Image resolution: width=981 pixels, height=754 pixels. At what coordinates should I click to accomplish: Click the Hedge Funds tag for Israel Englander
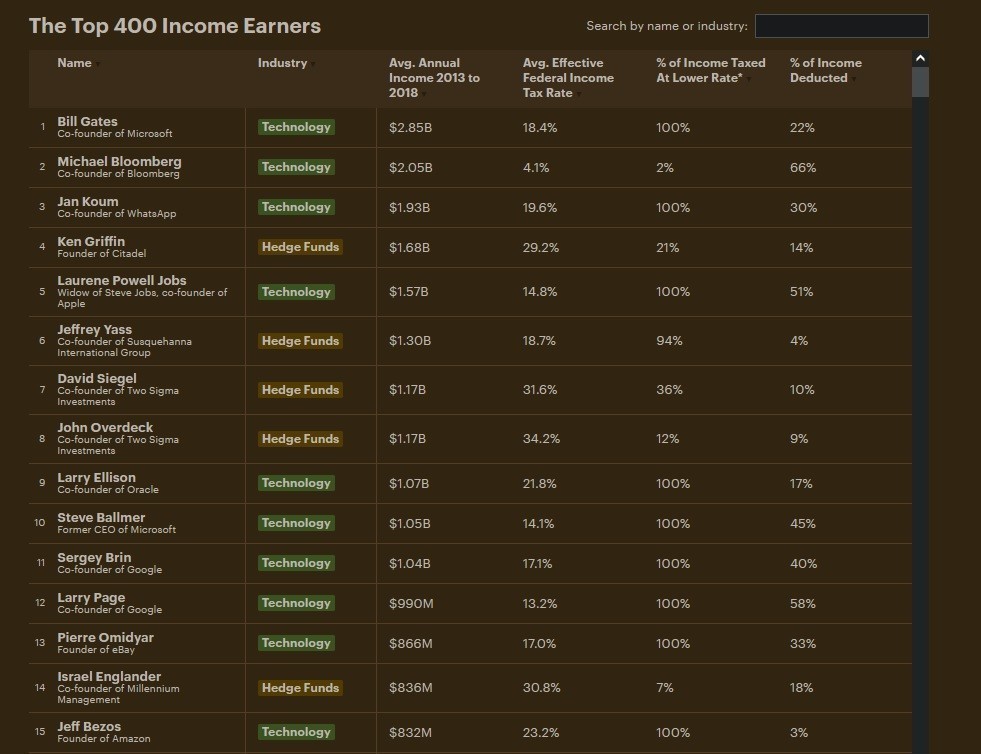tap(300, 688)
